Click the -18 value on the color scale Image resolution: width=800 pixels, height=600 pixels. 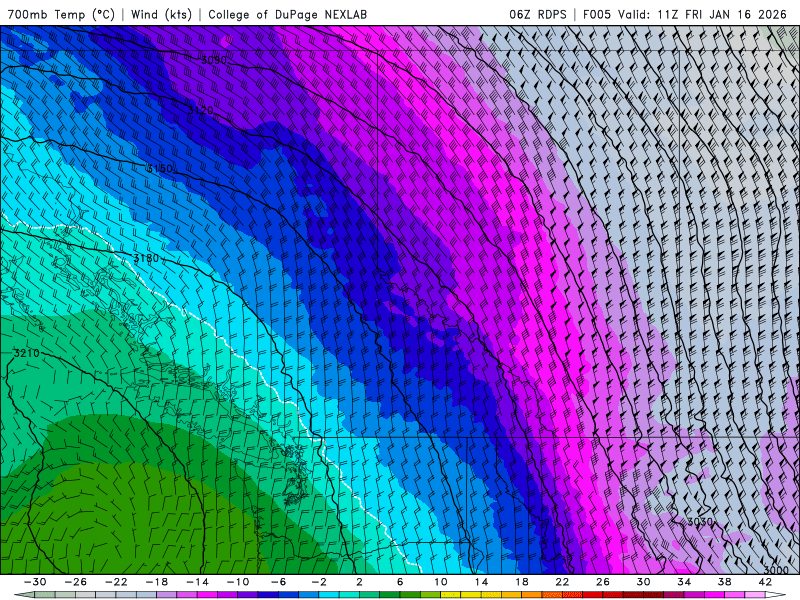tap(157, 582)
